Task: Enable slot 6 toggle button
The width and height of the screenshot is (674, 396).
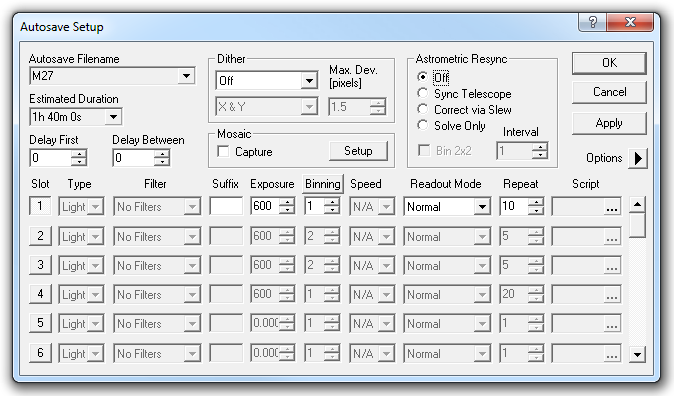Action: coord(40,353)
